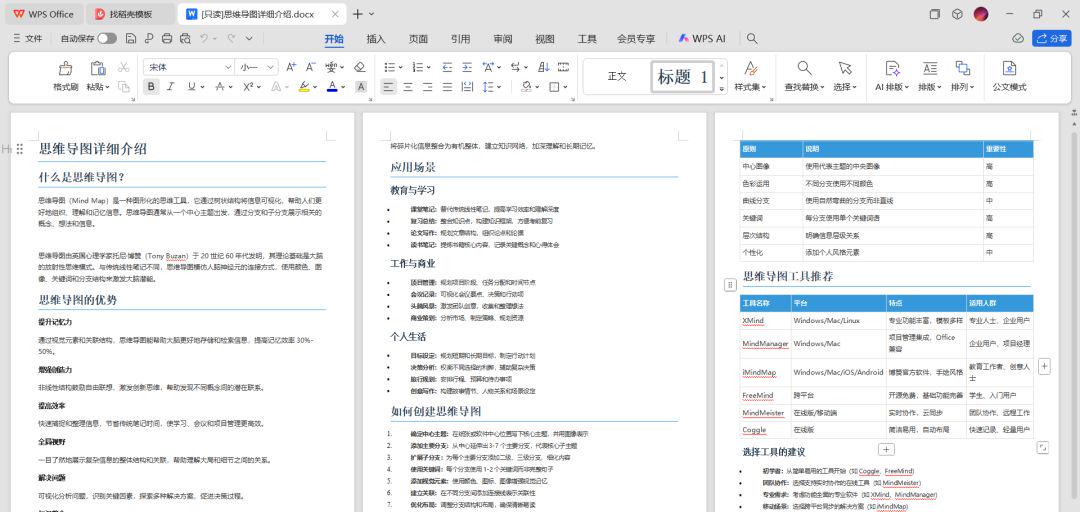The width and height of the screenshot is (1080, 512).
Task: Open the WPS AI button
Action: (702, 39)
